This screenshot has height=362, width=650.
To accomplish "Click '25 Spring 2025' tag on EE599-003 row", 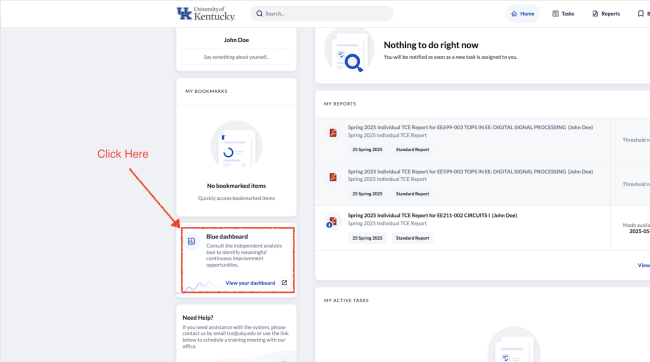I will 367,194.
